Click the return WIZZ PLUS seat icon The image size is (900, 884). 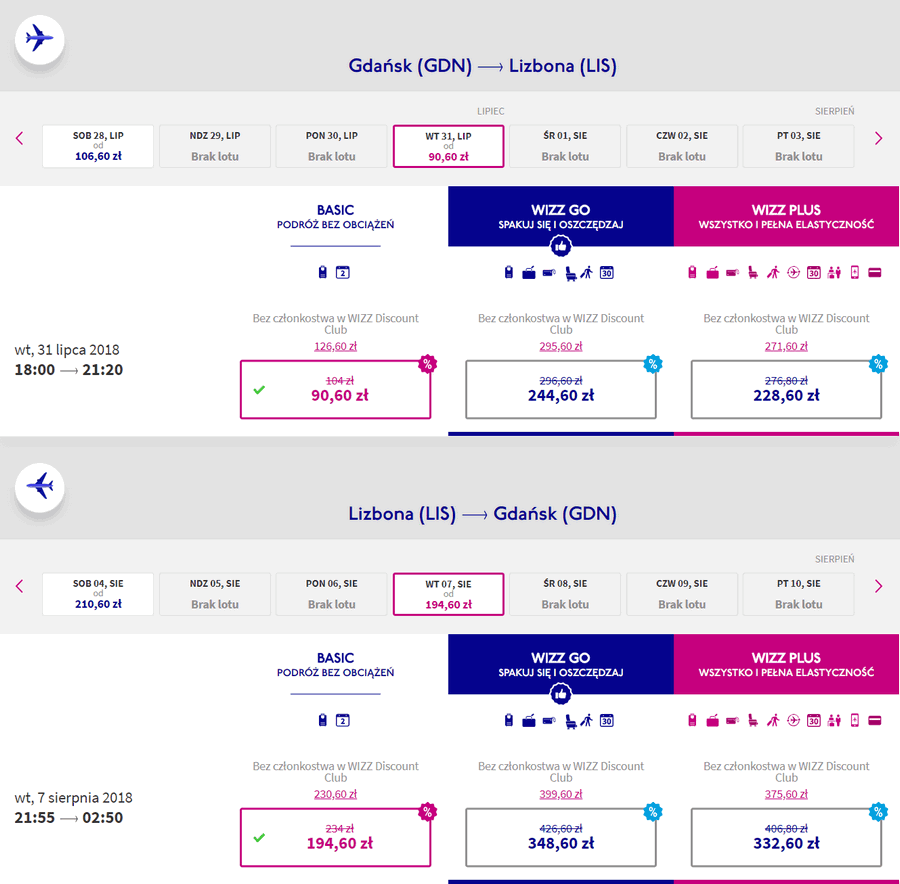pyautogui.click(x=752, y=720)
